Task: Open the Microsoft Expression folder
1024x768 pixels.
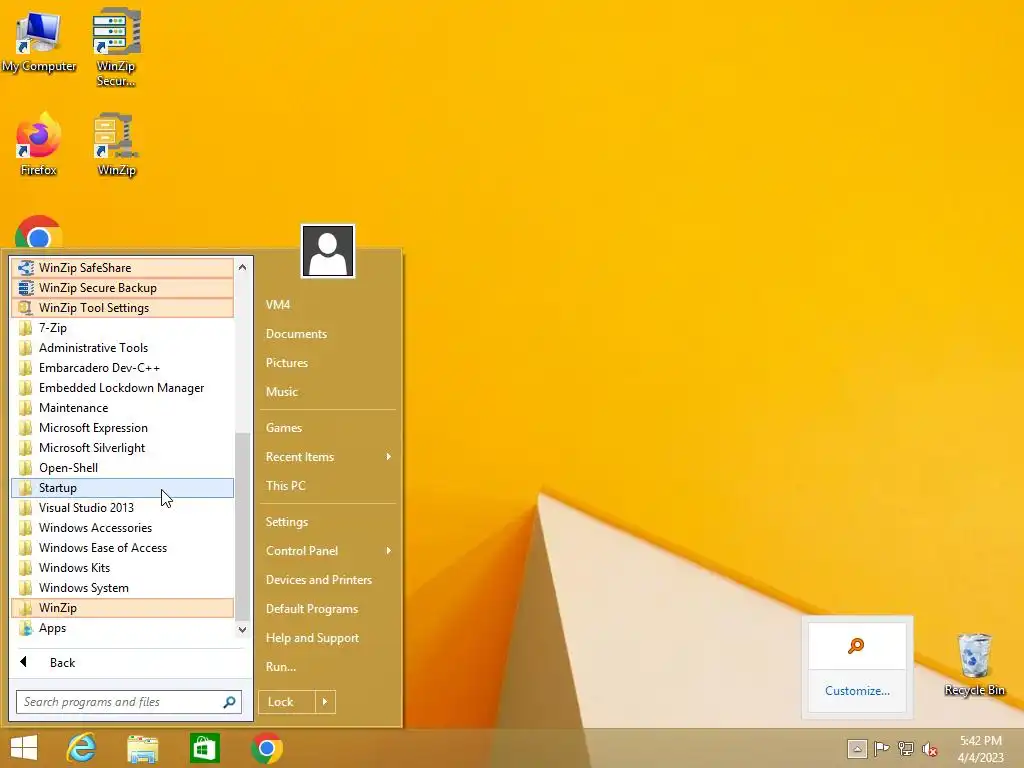Action: (x=122, y=428)
